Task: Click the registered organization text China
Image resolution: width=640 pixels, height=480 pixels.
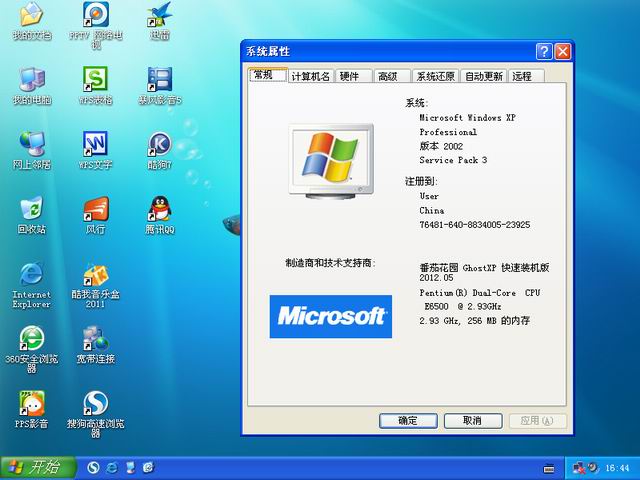Action: [432, 211]
